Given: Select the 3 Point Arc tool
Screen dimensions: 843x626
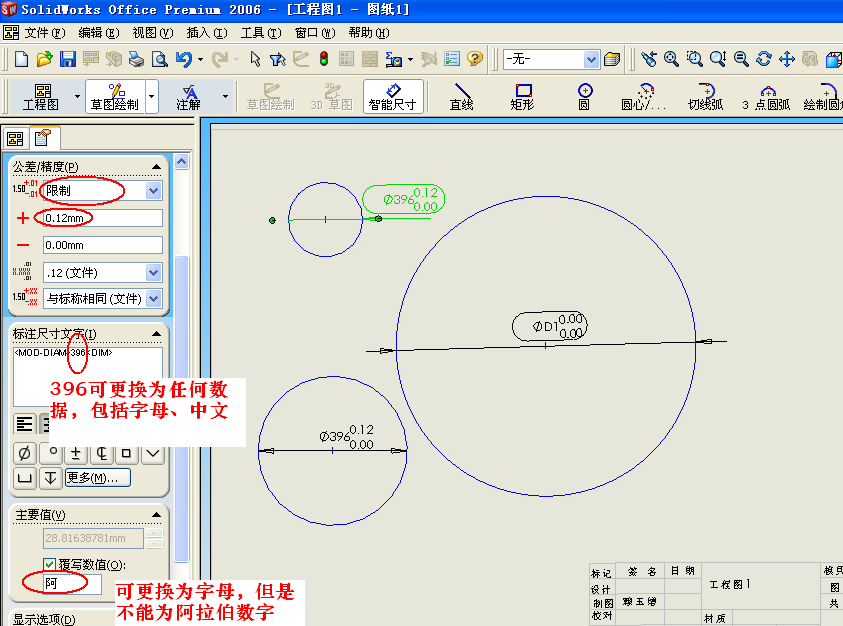Looking at the screenshot, I should pyautogui.click(x=766, y=97).
